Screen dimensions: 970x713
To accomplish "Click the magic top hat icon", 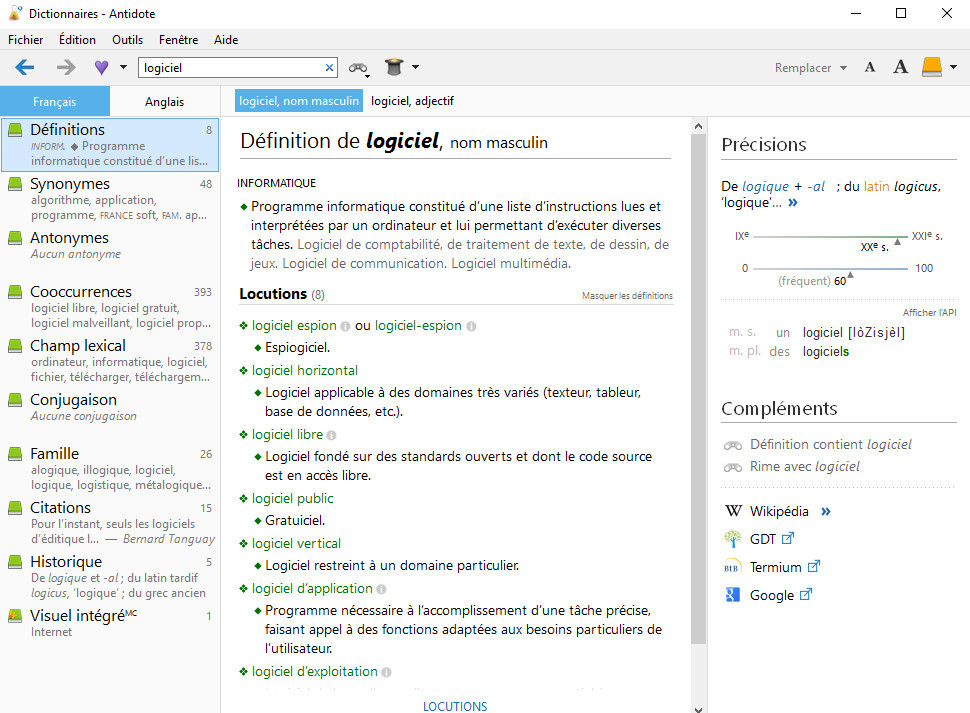I will pos(394,67).
